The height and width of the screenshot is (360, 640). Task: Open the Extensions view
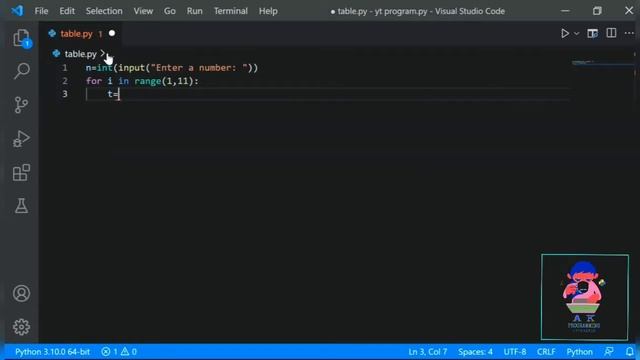(x=21, y=172)
